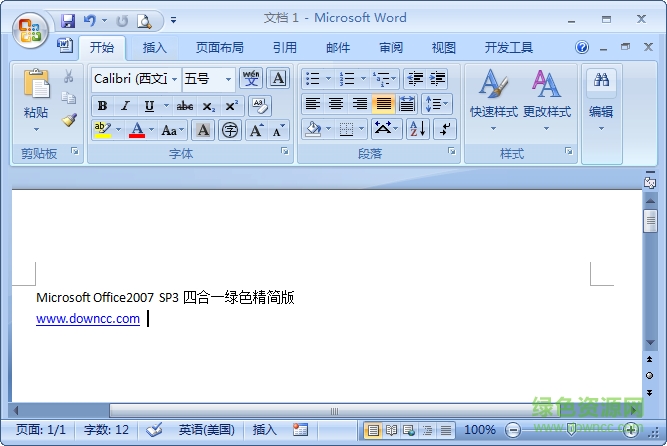Open the font dialog launcher in 字体 group

(x=285, y=152)
